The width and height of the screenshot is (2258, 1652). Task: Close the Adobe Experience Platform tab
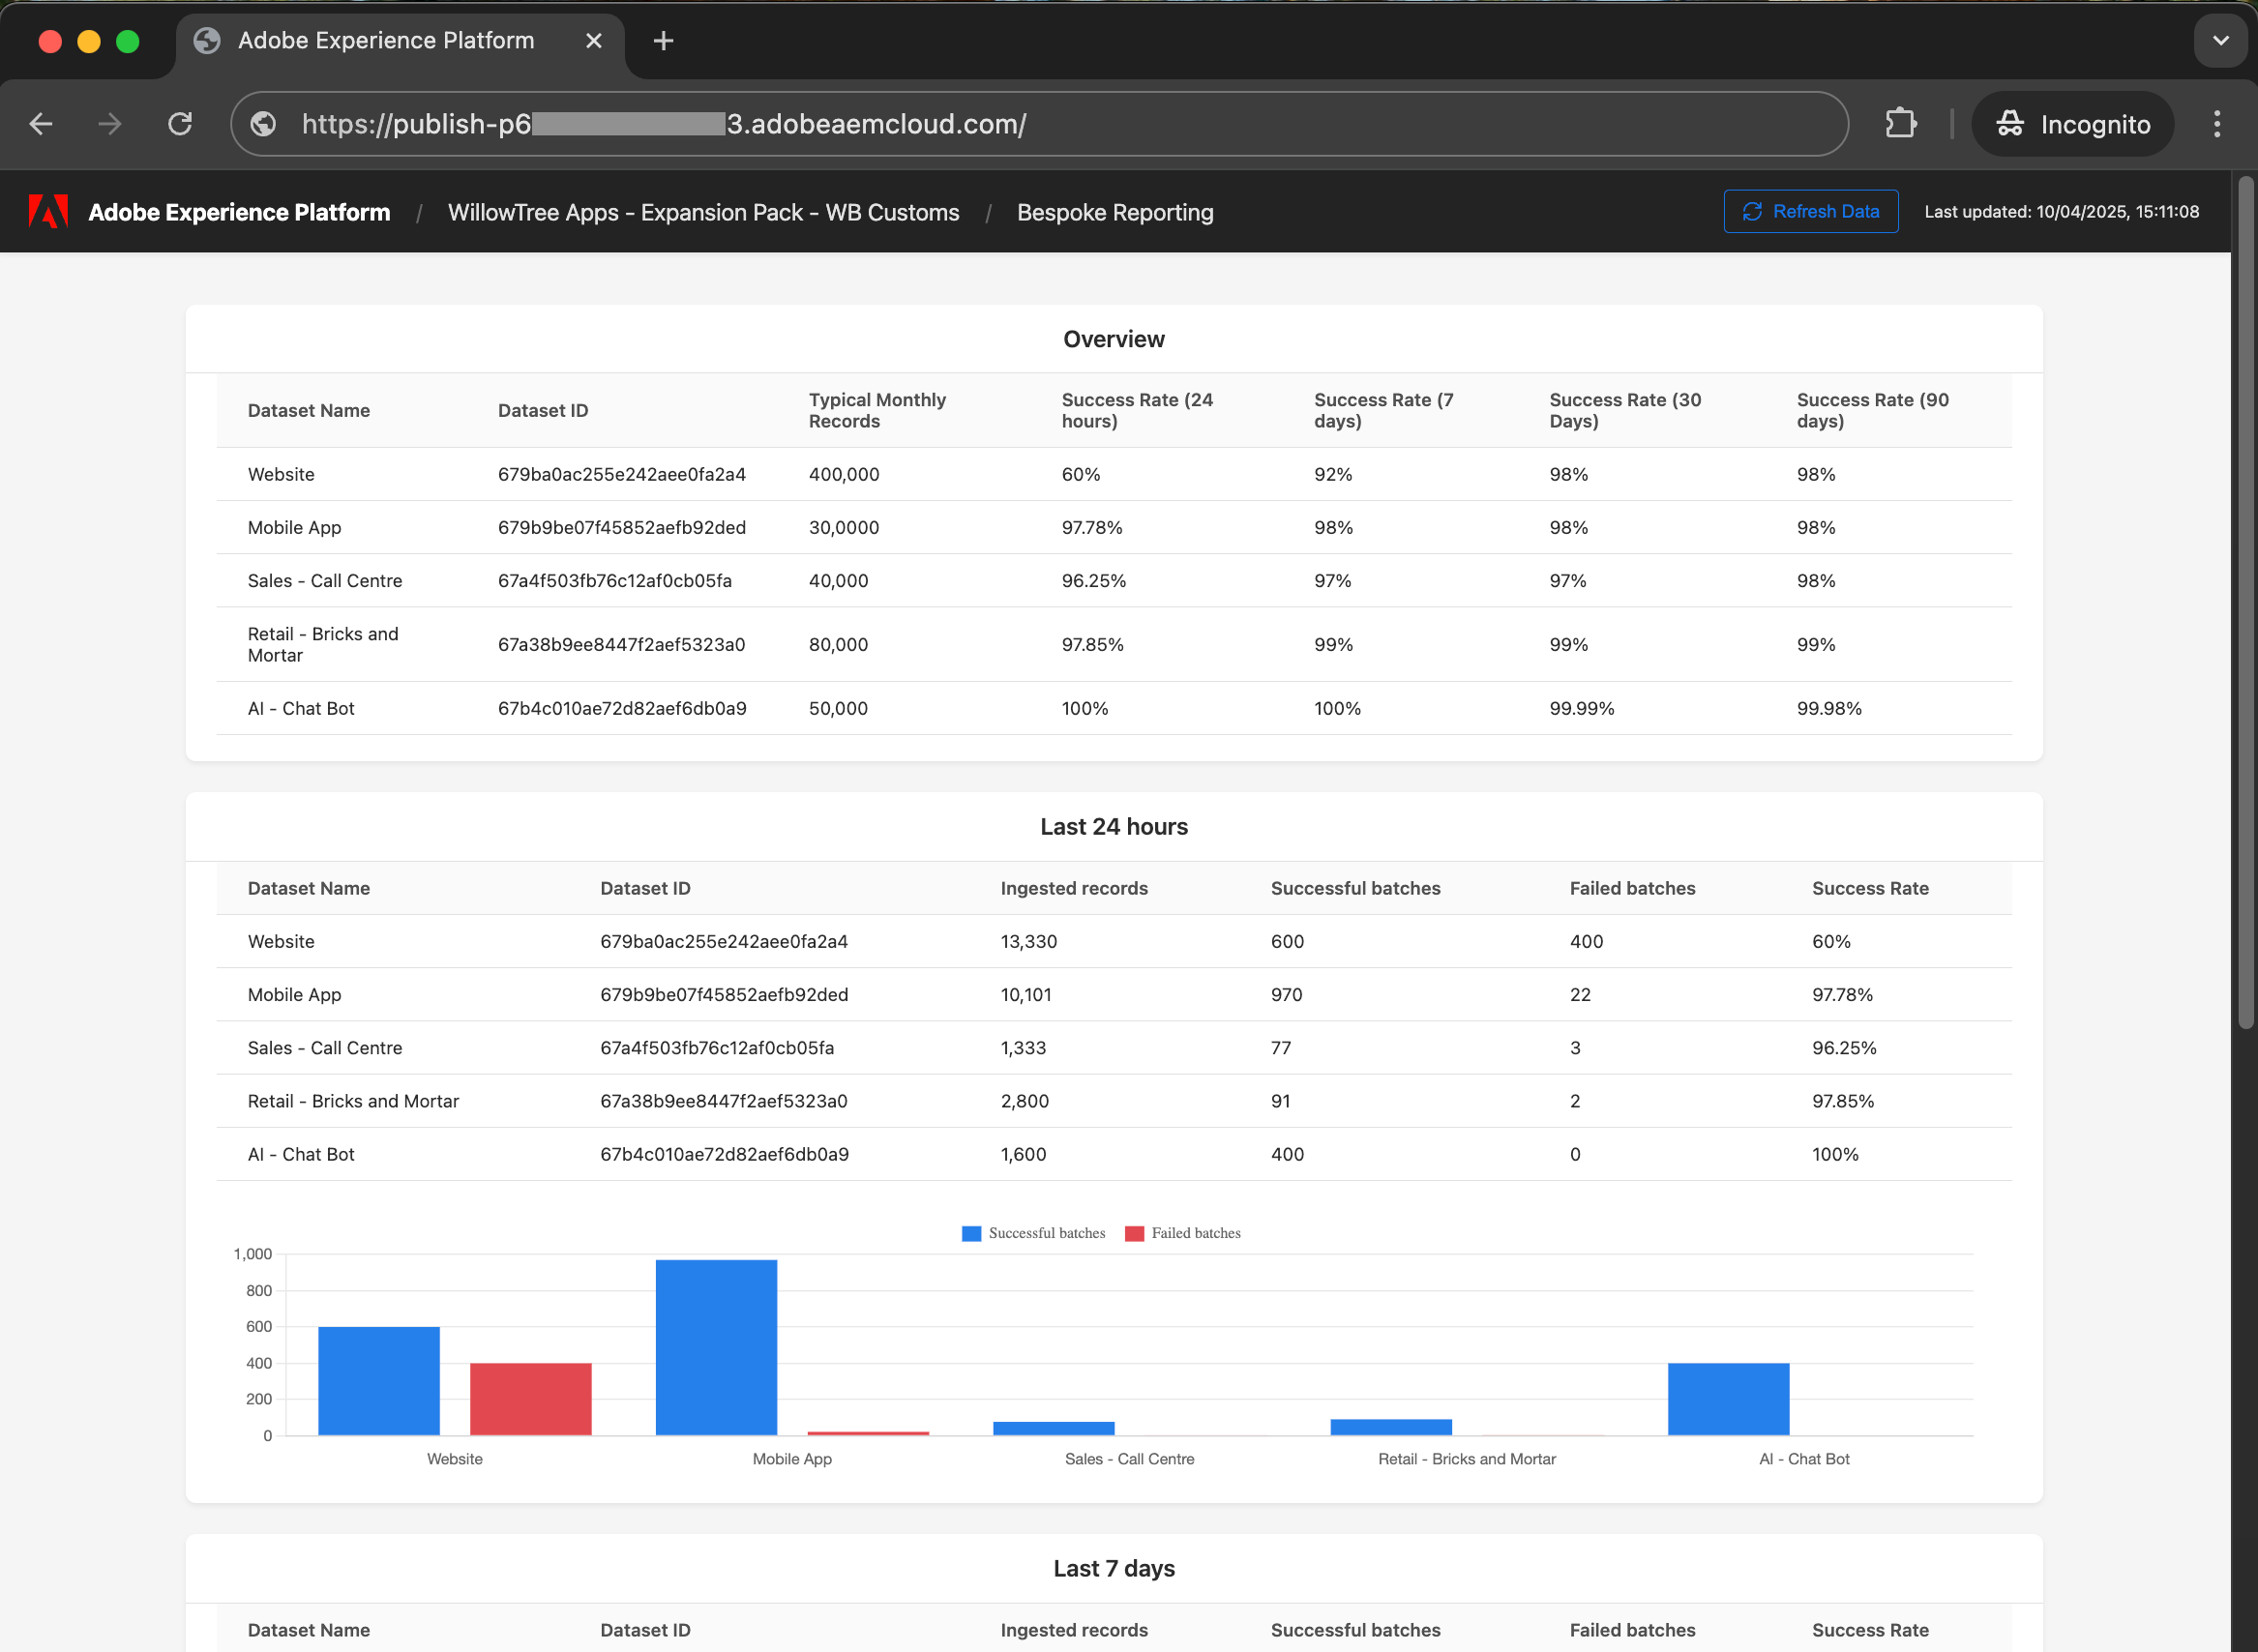(x=594, y=41)
